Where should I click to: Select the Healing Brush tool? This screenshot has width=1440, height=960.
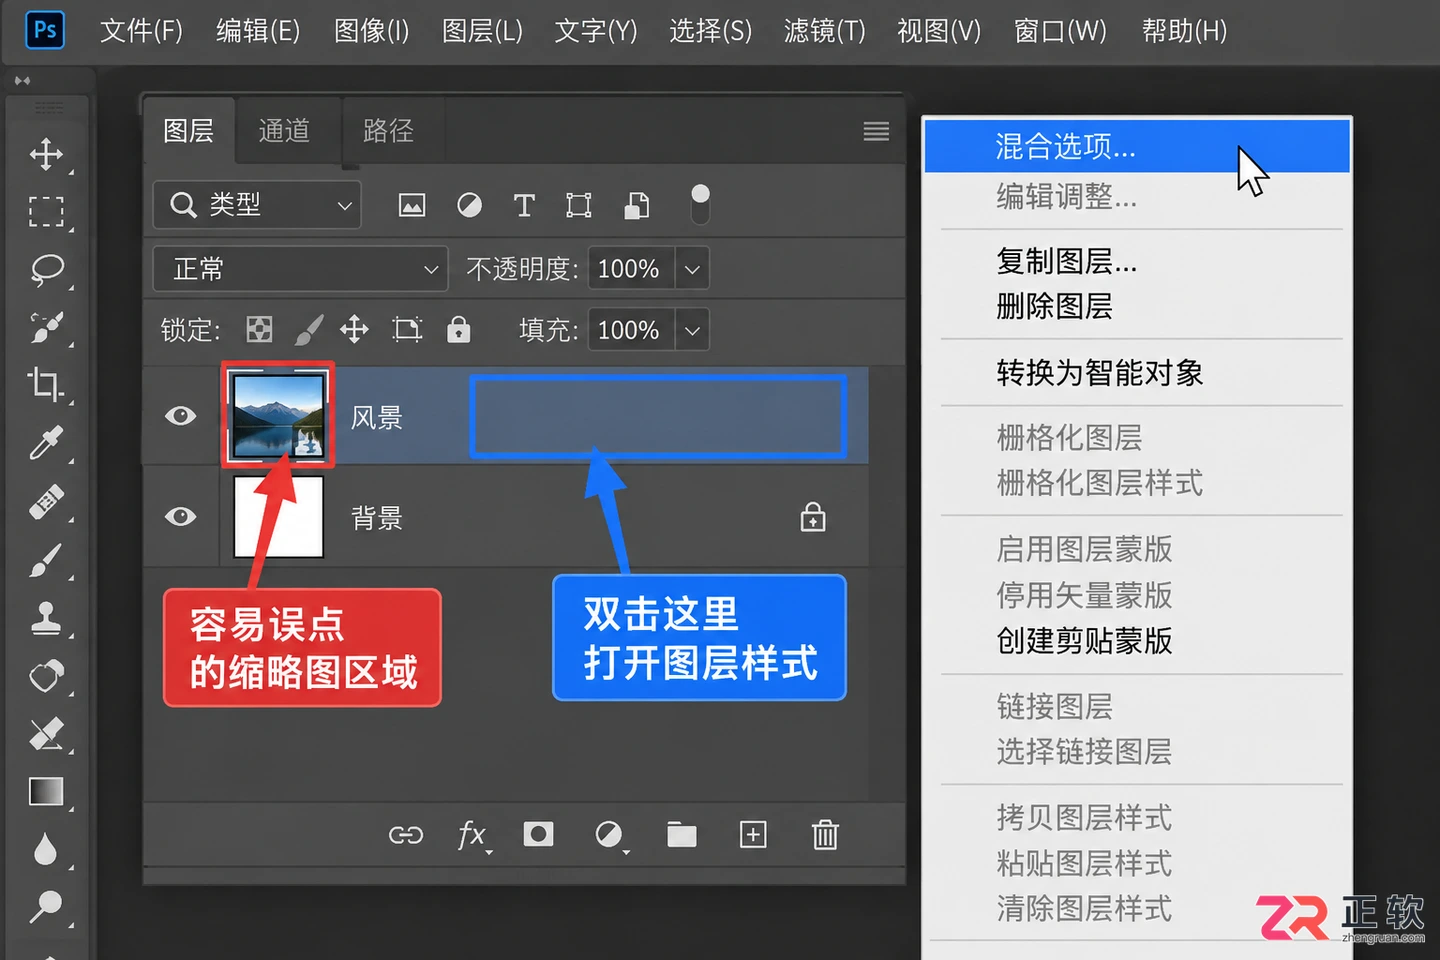pyautogui.click(x=46, y=501)
